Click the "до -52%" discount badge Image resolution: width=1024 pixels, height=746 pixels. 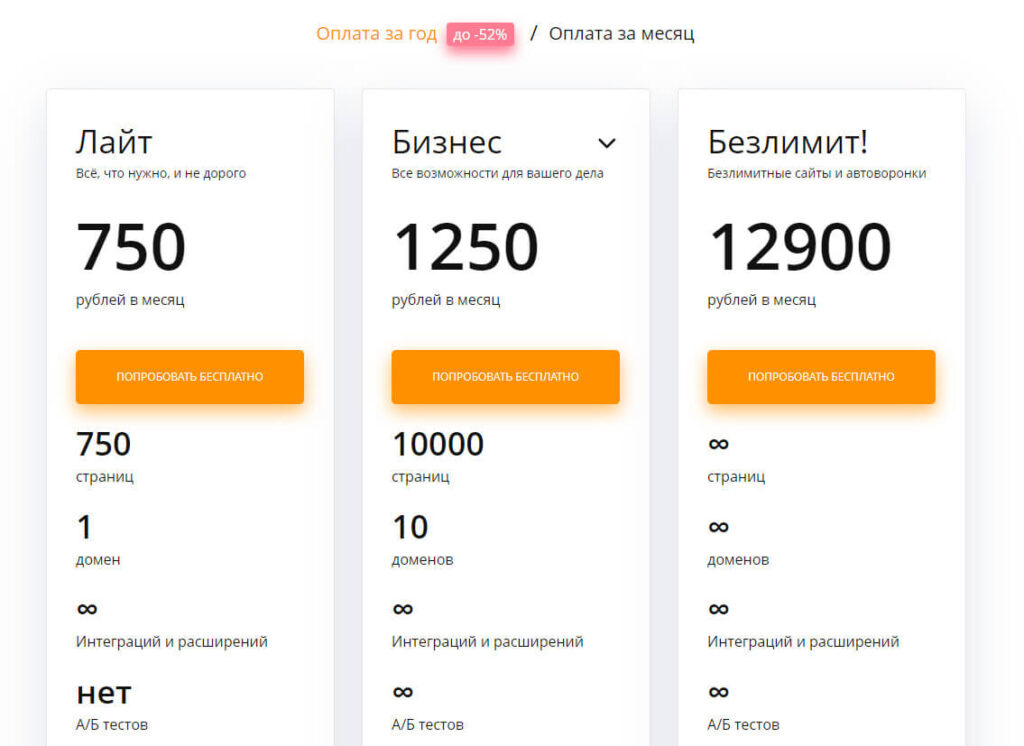[x=480, y=35]
